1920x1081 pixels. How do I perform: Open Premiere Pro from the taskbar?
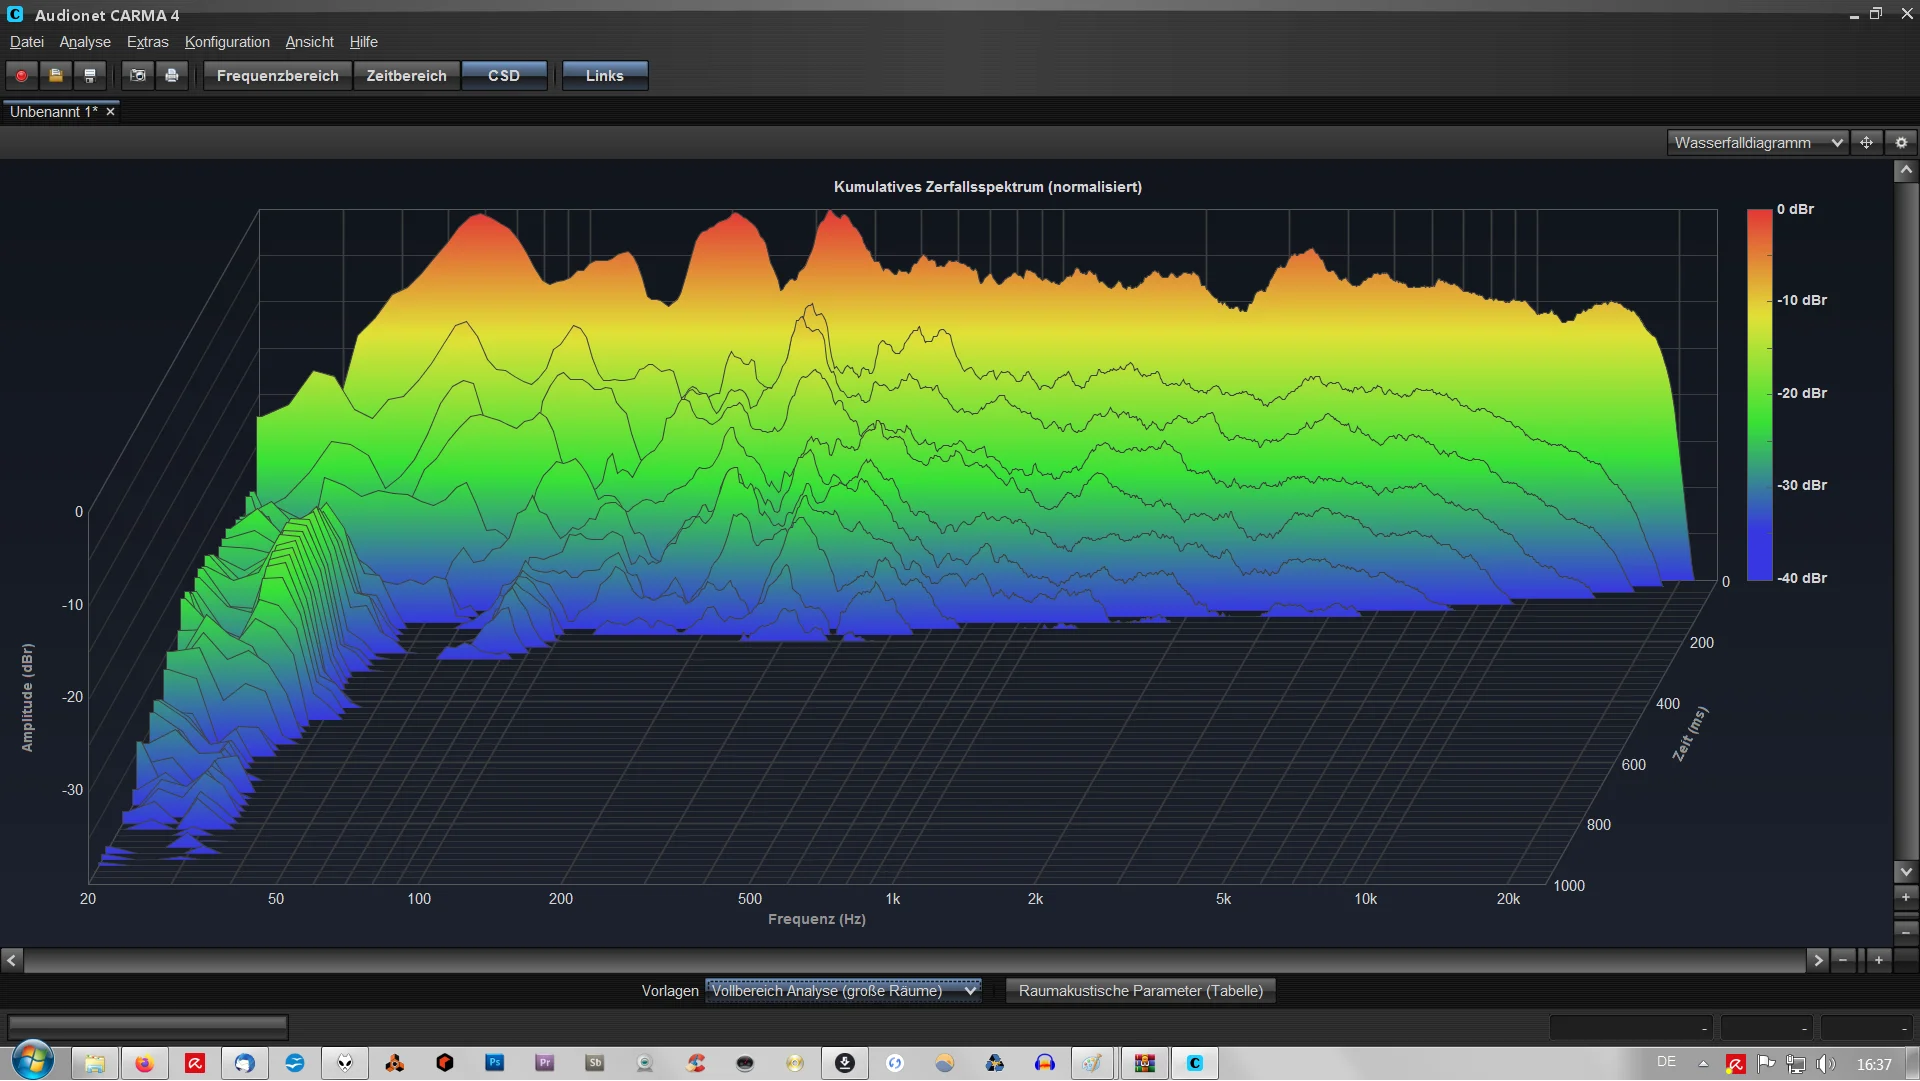545,1063
